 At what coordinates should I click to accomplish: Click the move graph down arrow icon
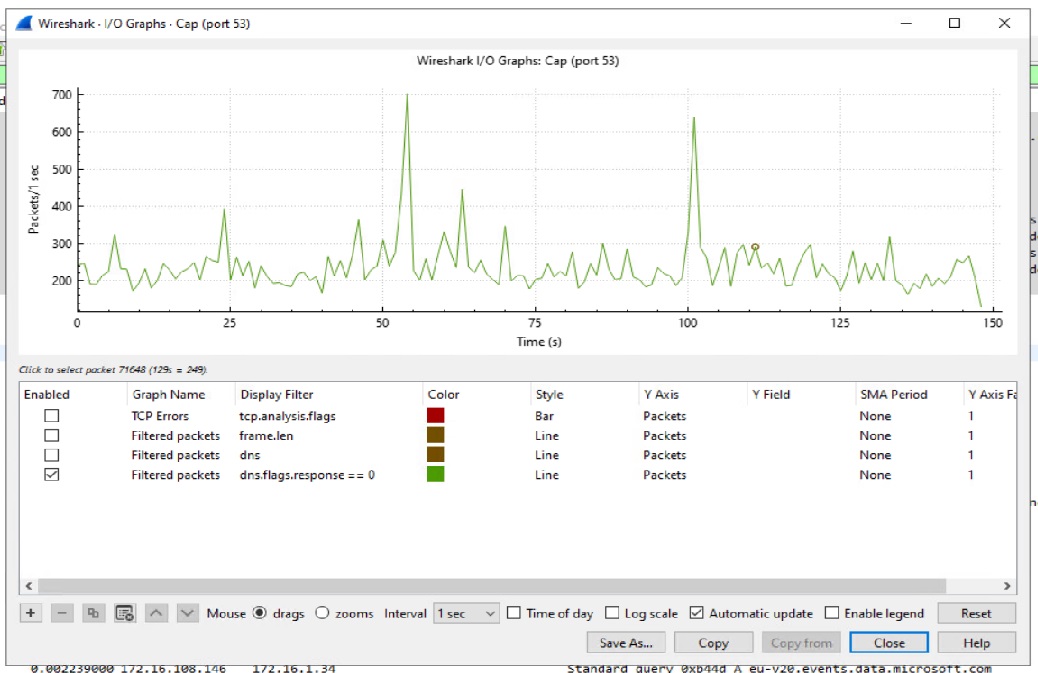(x=187, y=613)
